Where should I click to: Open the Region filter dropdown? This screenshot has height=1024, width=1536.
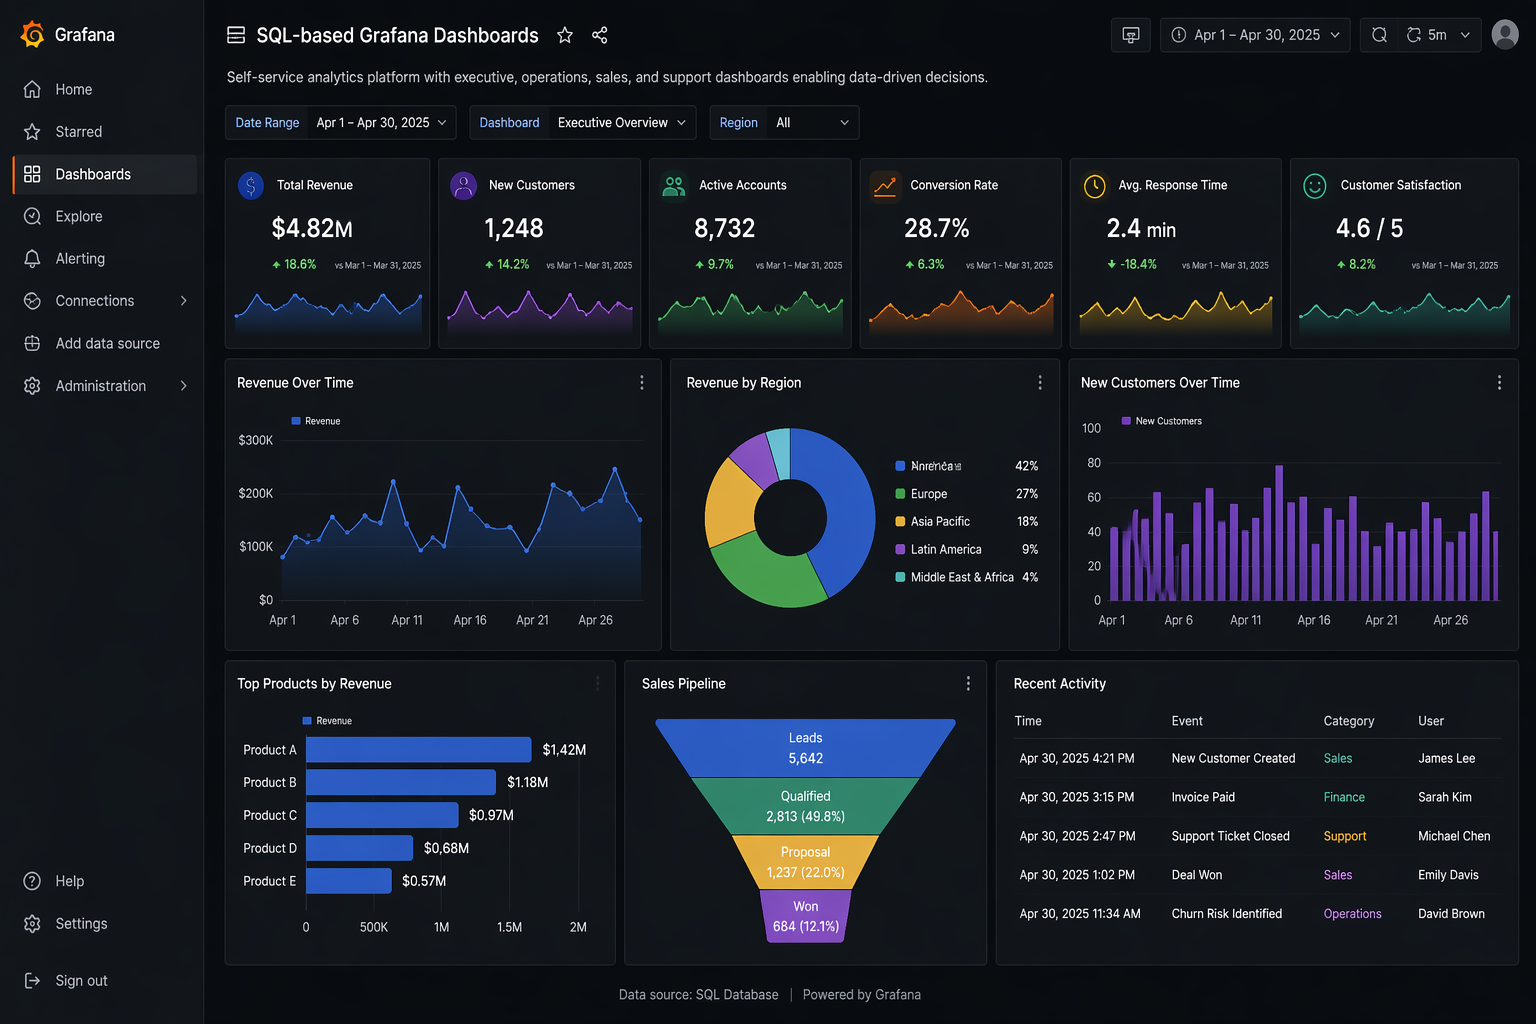(812, 122)
